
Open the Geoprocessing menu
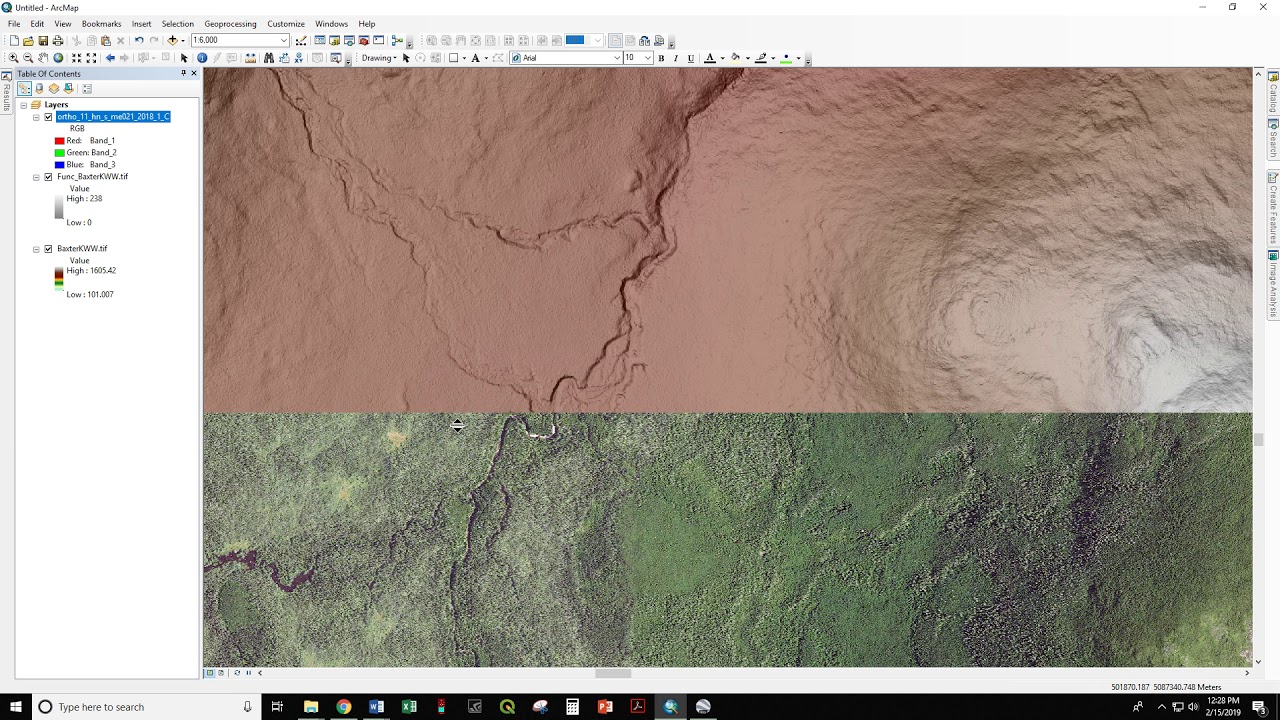[x=230, y=24]
